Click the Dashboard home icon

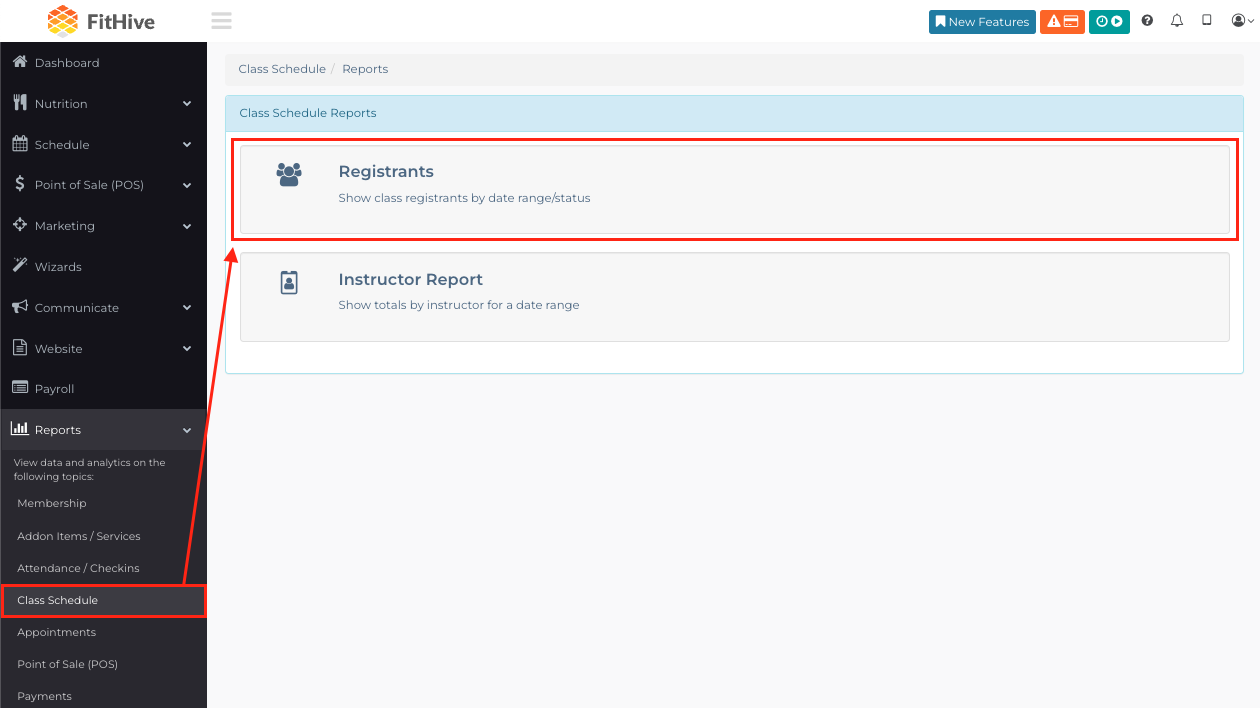tap(19, 62)
